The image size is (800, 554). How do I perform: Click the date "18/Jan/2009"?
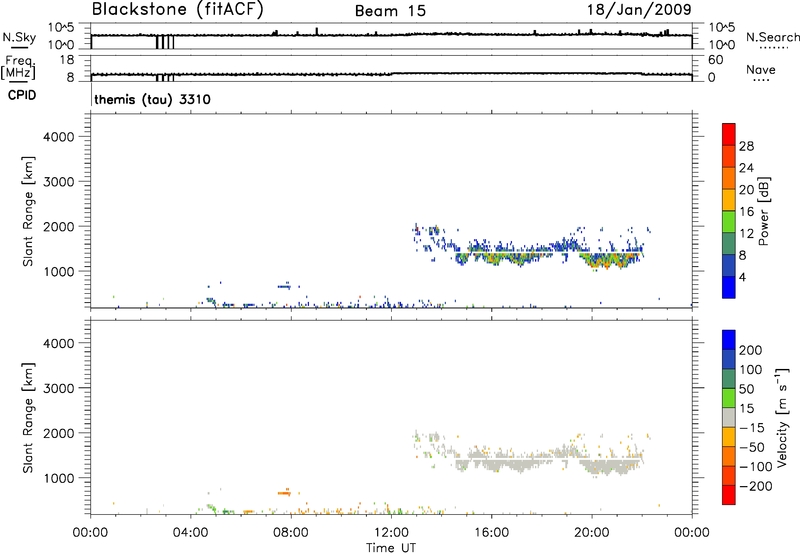click(639, 10)
